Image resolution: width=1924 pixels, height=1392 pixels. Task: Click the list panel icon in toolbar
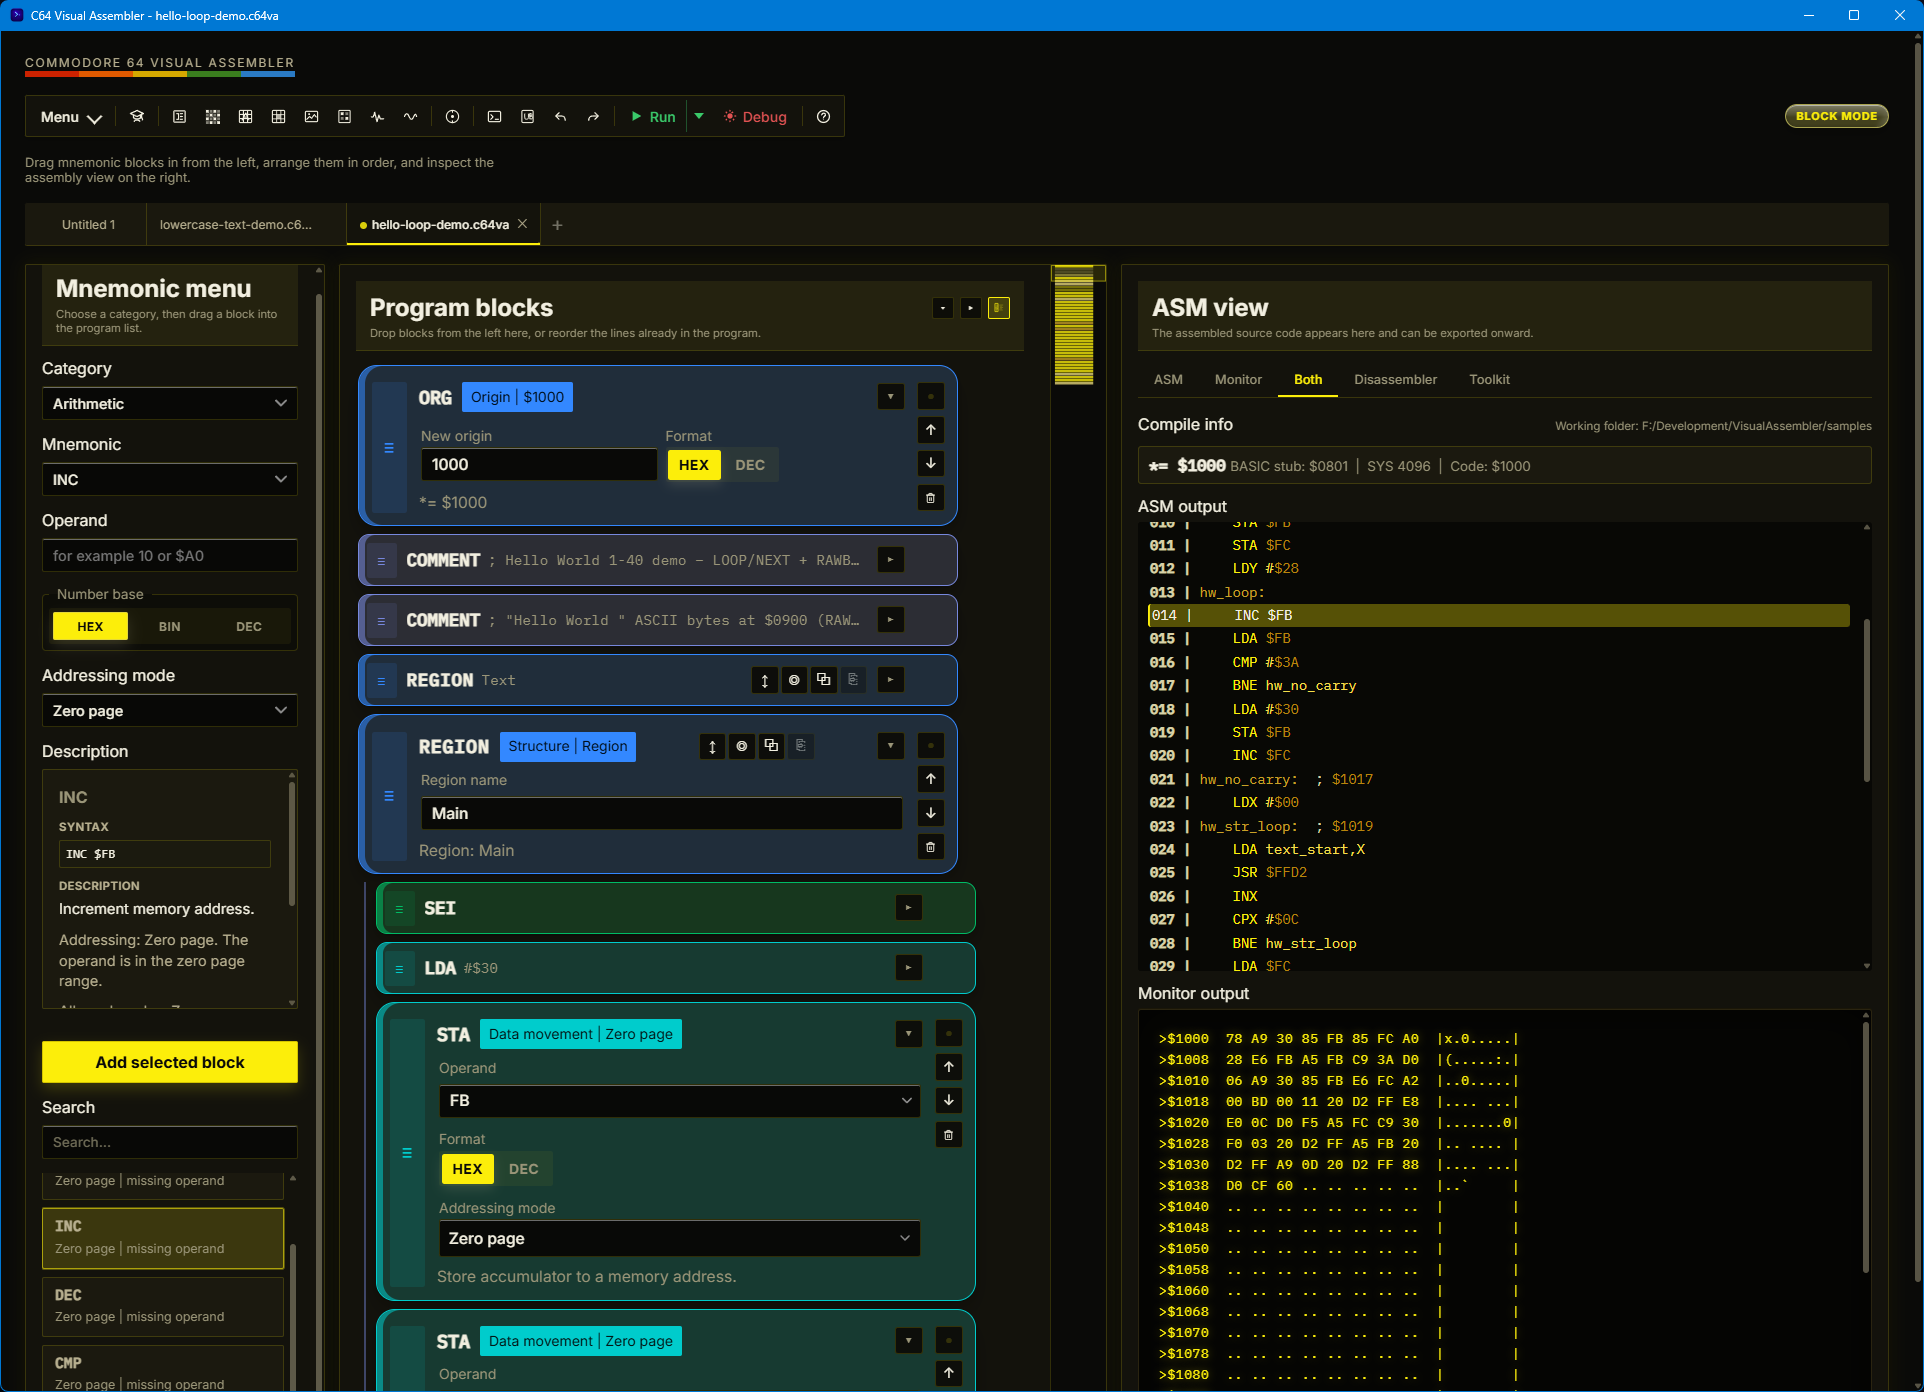point(179,117)
